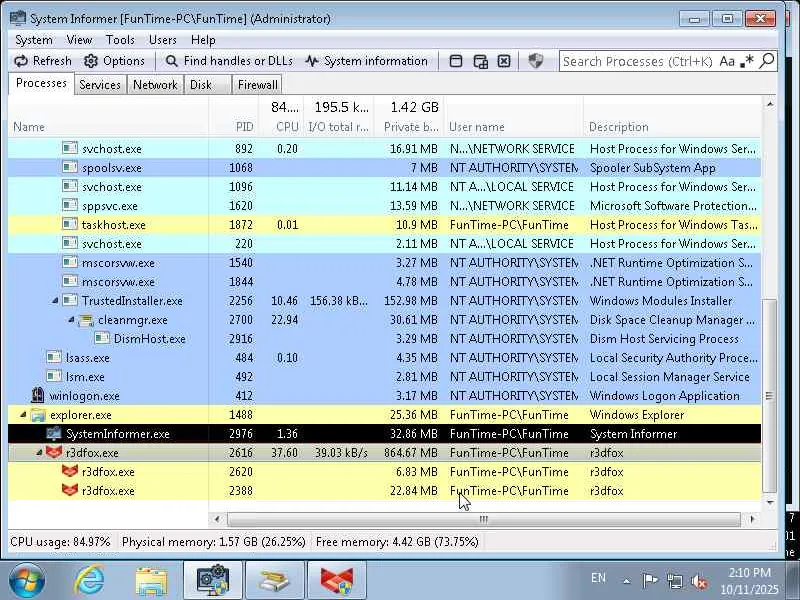Select sppsvc.exe process row
Screen dimensions: 800x600
coord(384,206)
